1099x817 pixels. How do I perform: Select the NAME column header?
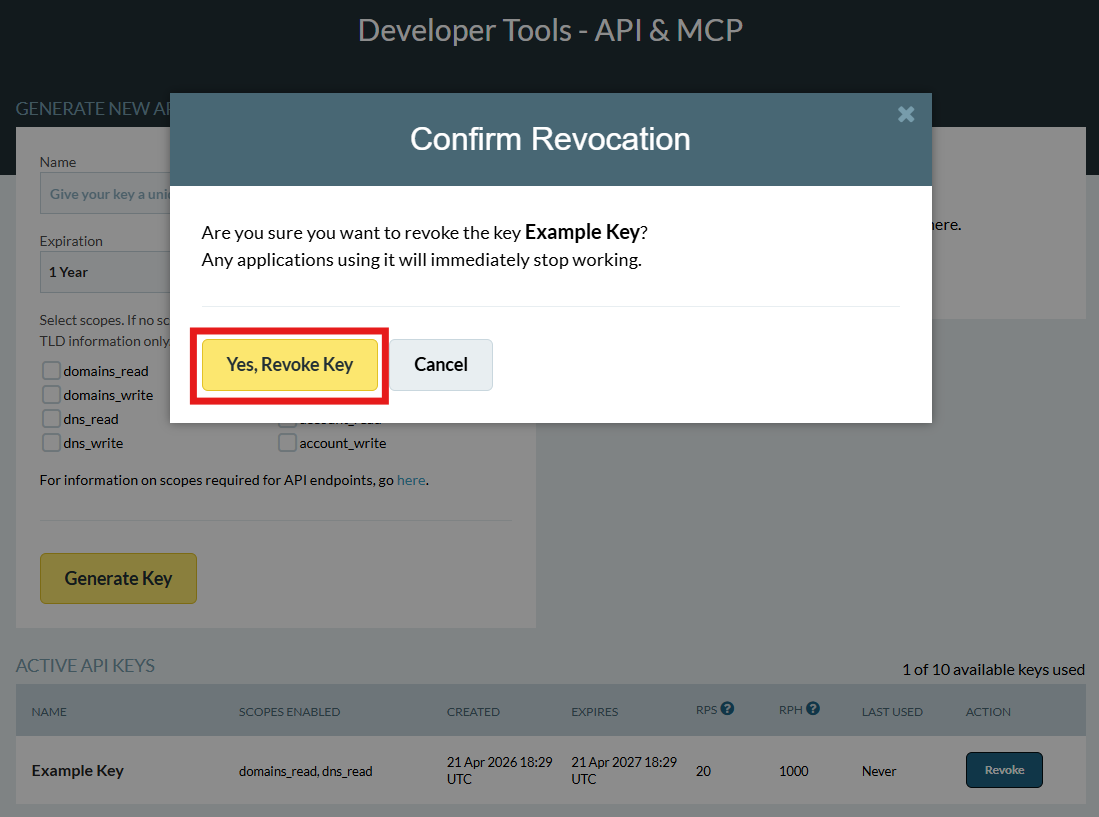(49, 711)
